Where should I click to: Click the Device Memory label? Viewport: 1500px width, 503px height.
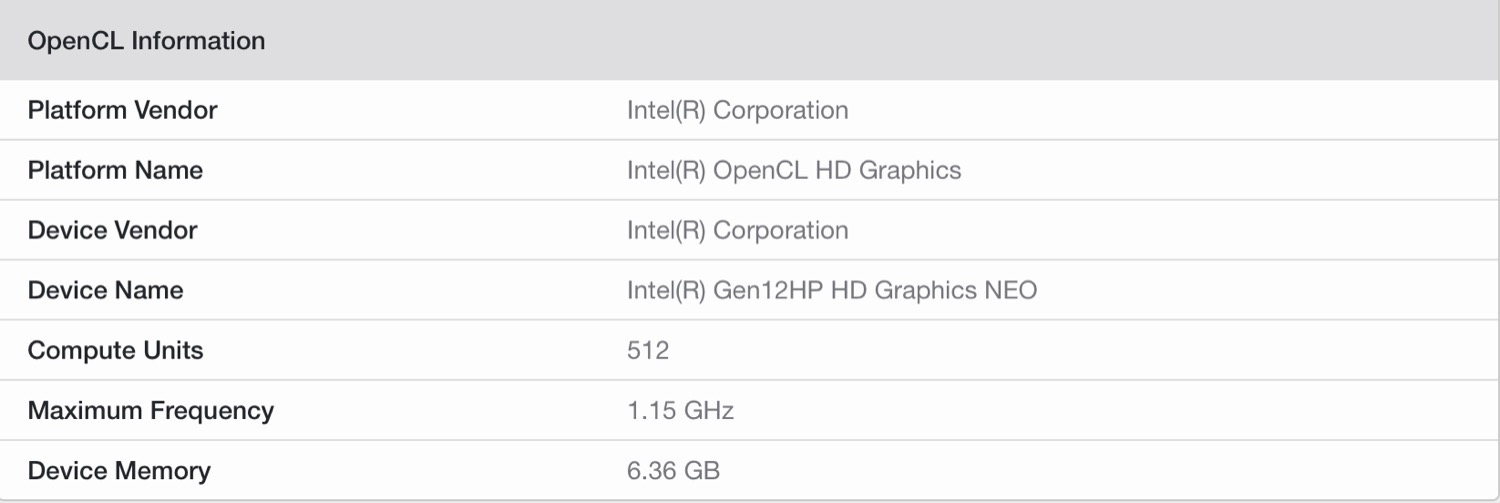[119, 470]
